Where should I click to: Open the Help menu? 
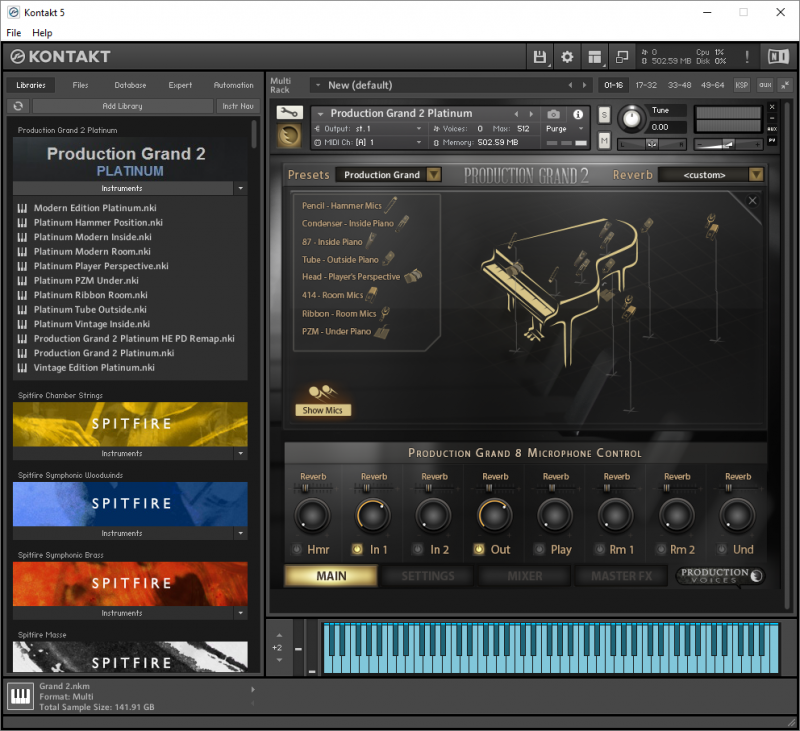[42, 33]
